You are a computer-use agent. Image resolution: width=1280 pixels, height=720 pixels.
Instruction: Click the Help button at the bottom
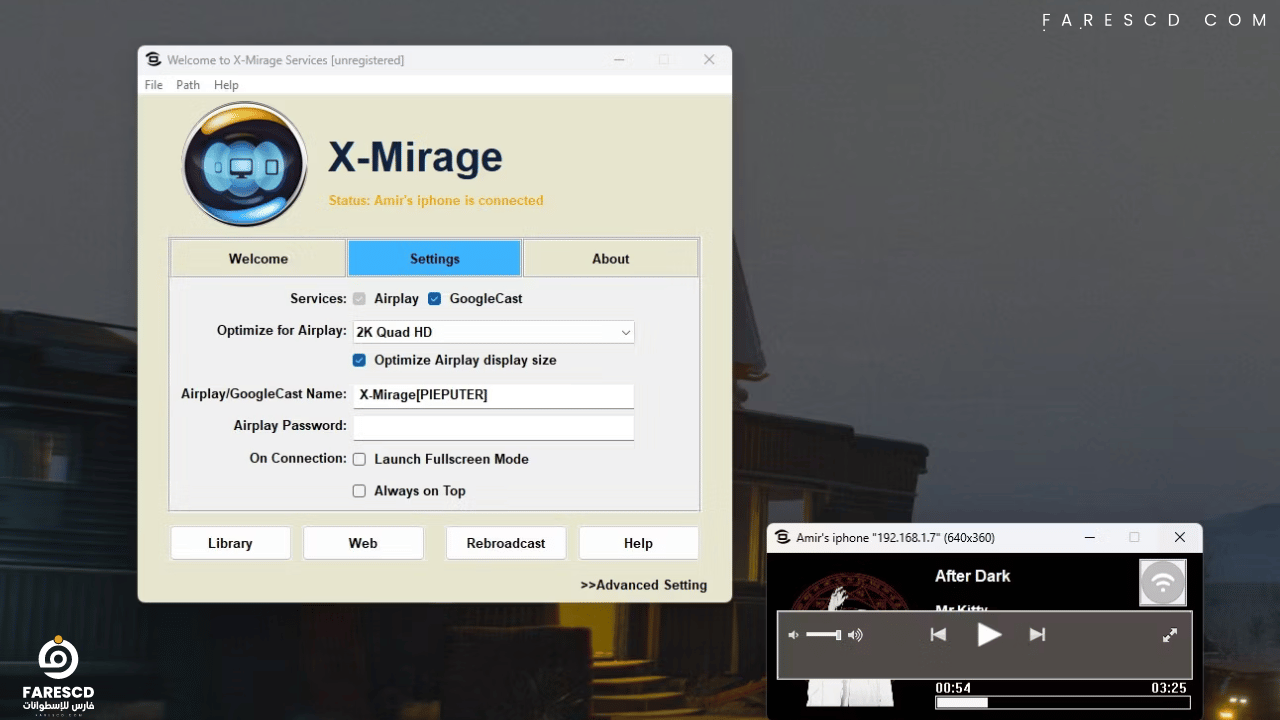[638, 543]
